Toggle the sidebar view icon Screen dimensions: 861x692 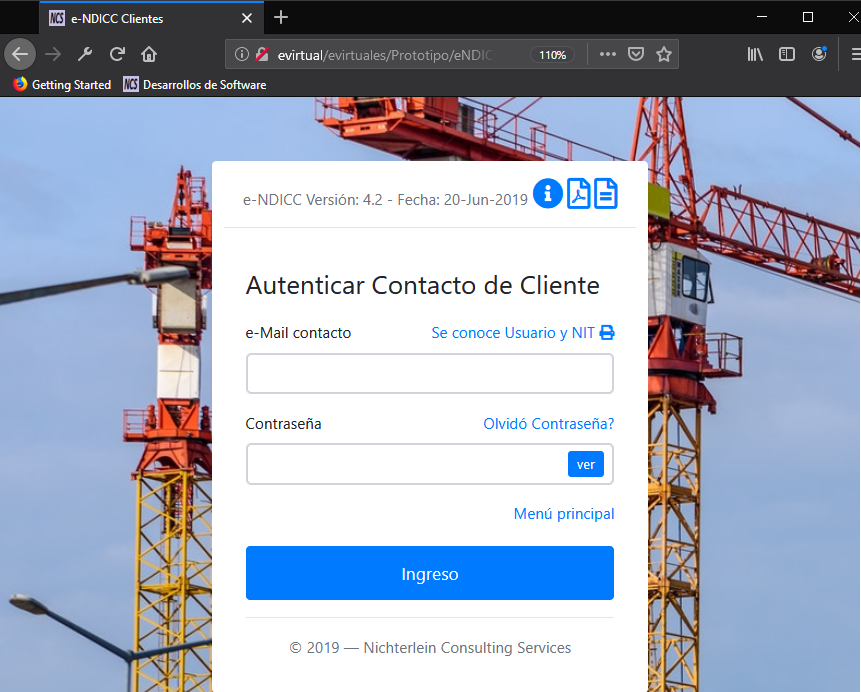tap(787, 54)
